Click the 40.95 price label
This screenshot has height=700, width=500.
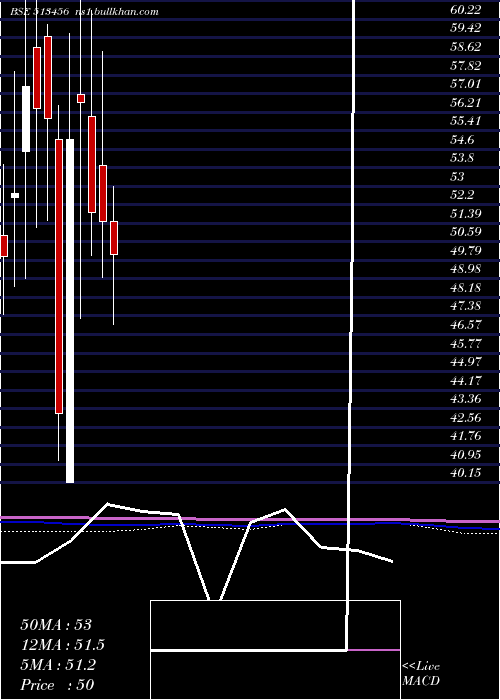(x=466, y=455)
